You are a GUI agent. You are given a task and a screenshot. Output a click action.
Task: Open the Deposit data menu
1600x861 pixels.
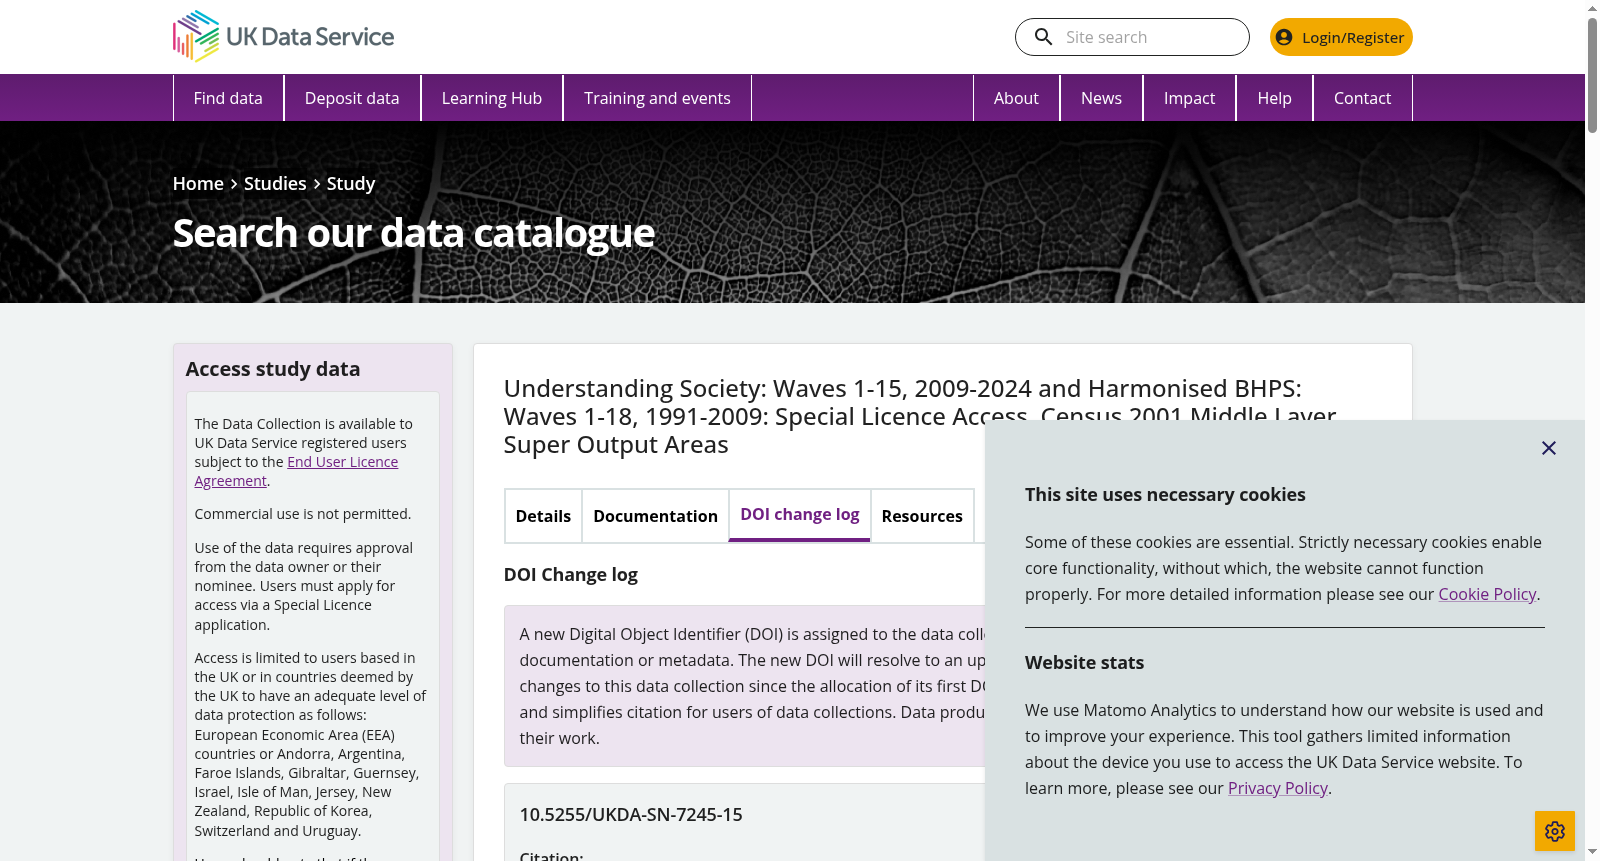click(x=352, y=98)
